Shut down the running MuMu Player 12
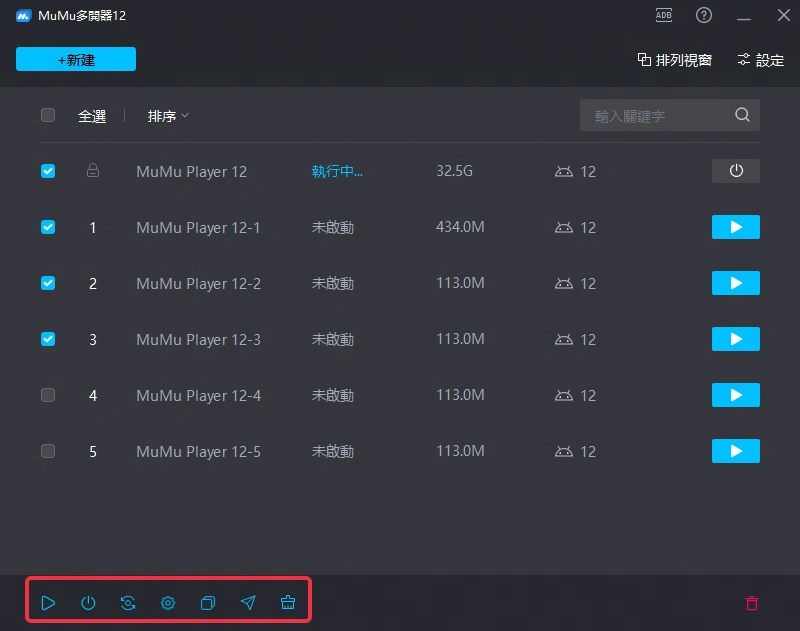This screenshot has height=631, width=800. pos(735,171)
